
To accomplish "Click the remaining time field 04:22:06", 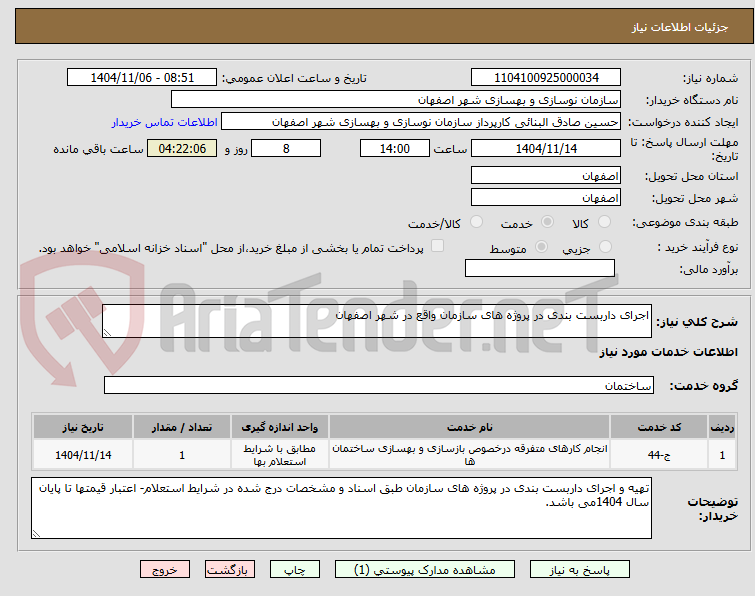I will pos(182,148).
